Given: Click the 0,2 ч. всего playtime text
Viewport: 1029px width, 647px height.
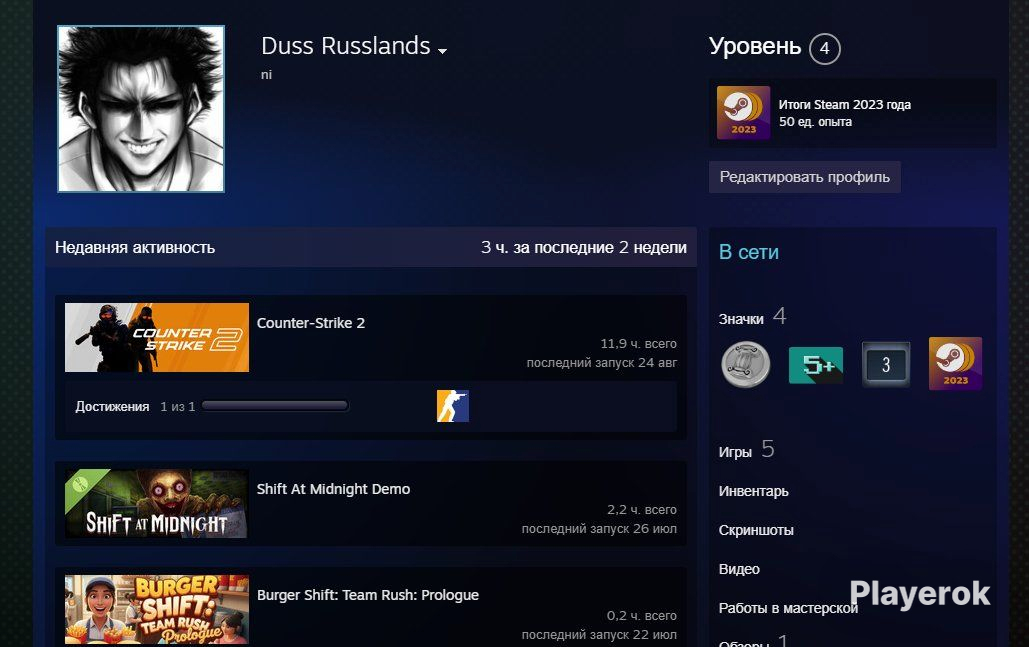Looking at the screenshot, I should [642, 616].
